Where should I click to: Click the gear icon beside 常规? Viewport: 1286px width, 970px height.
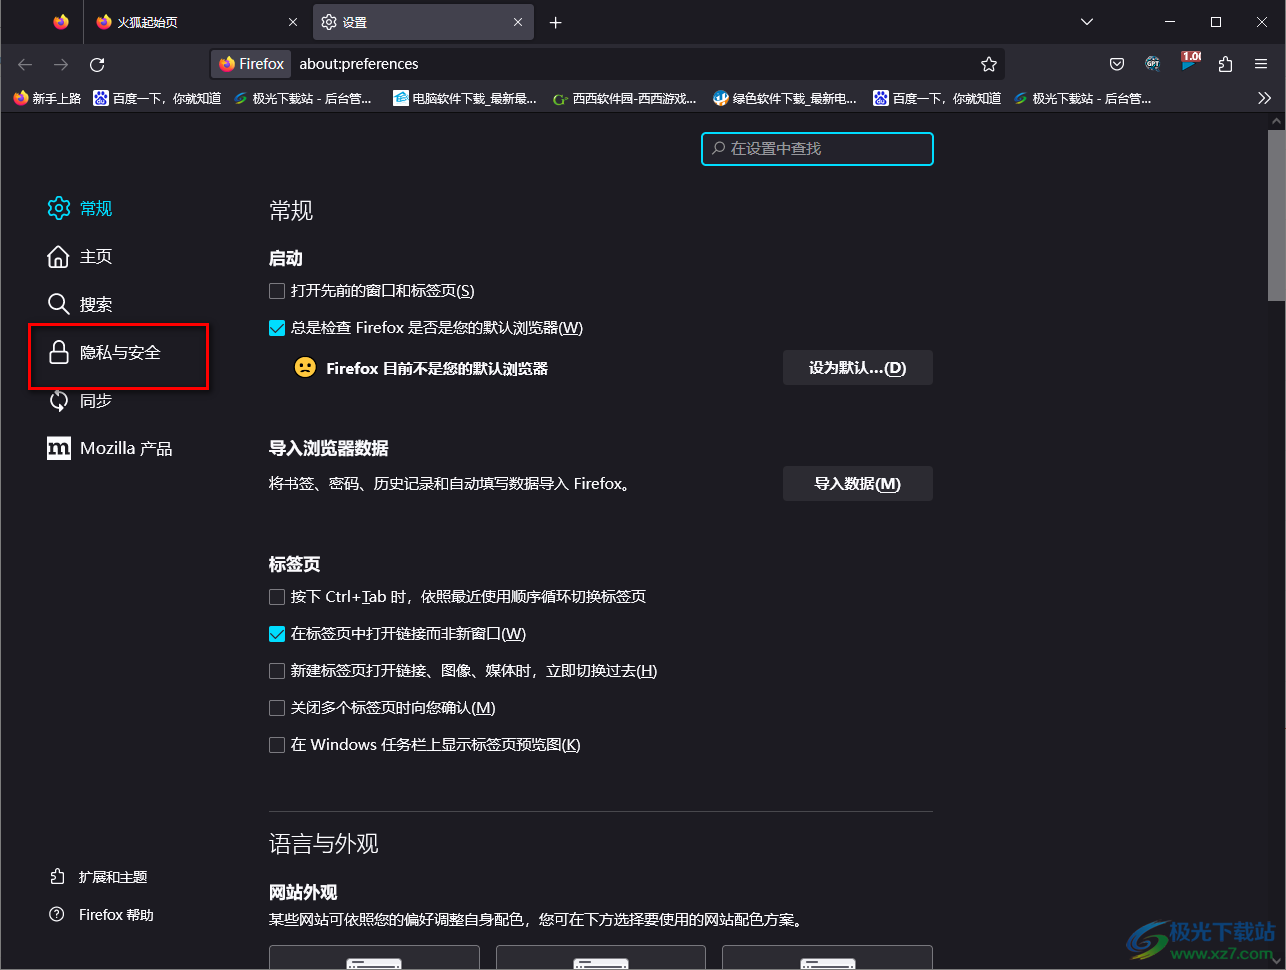pyautogui.click(x=59, y=208)
